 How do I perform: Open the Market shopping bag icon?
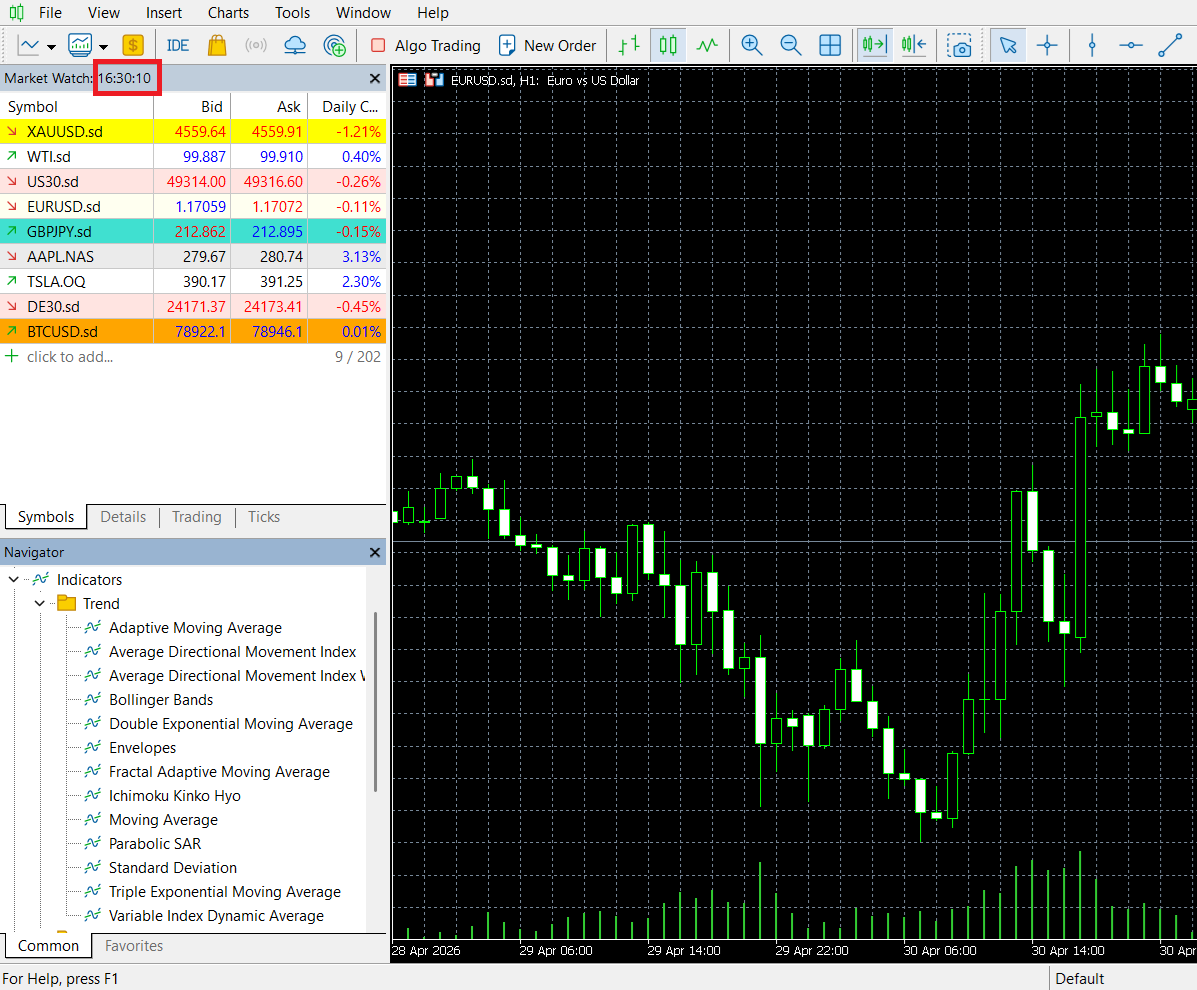[x=217, y=46]
